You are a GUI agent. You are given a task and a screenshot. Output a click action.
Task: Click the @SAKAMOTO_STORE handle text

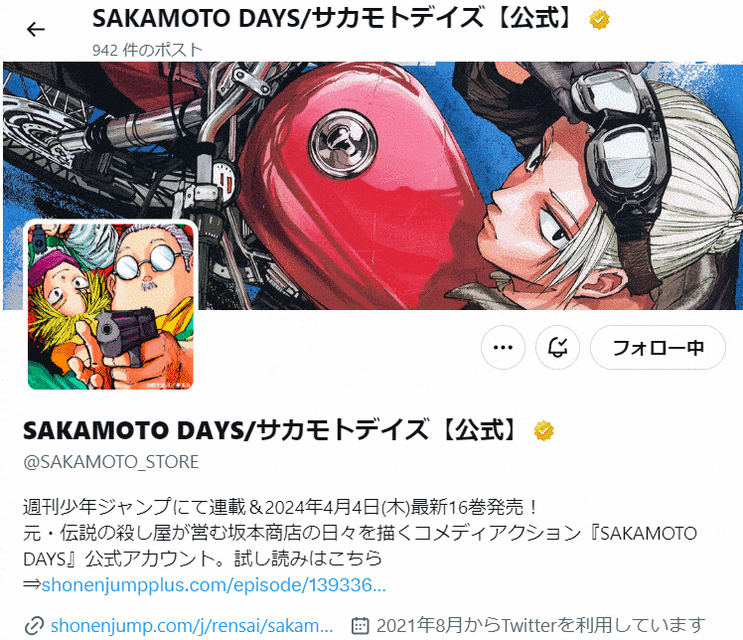click(111, 461)
